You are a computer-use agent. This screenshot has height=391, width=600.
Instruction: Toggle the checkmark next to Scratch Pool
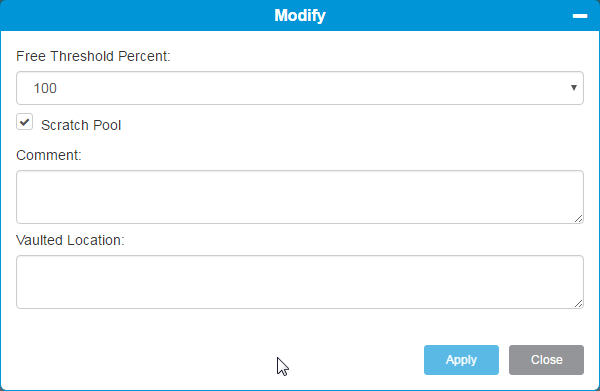click(x=24, y=122)
